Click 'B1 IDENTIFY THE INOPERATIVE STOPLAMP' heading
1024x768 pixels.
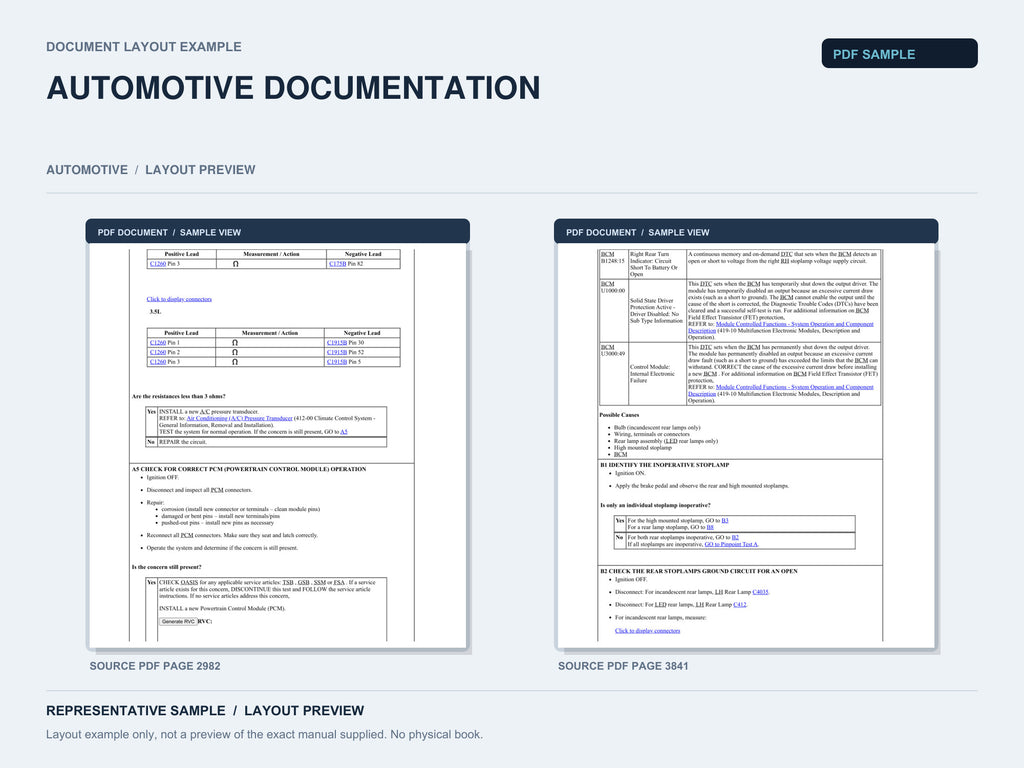click(x=664, y=465)
